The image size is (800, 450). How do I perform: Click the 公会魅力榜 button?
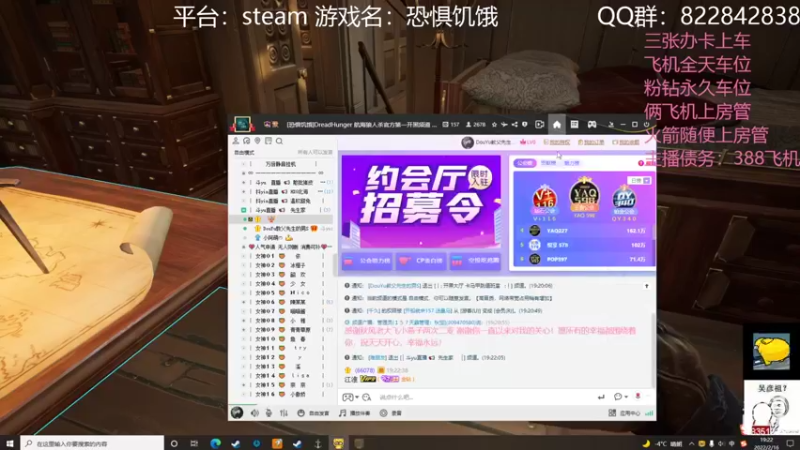(x=367, y=261)
